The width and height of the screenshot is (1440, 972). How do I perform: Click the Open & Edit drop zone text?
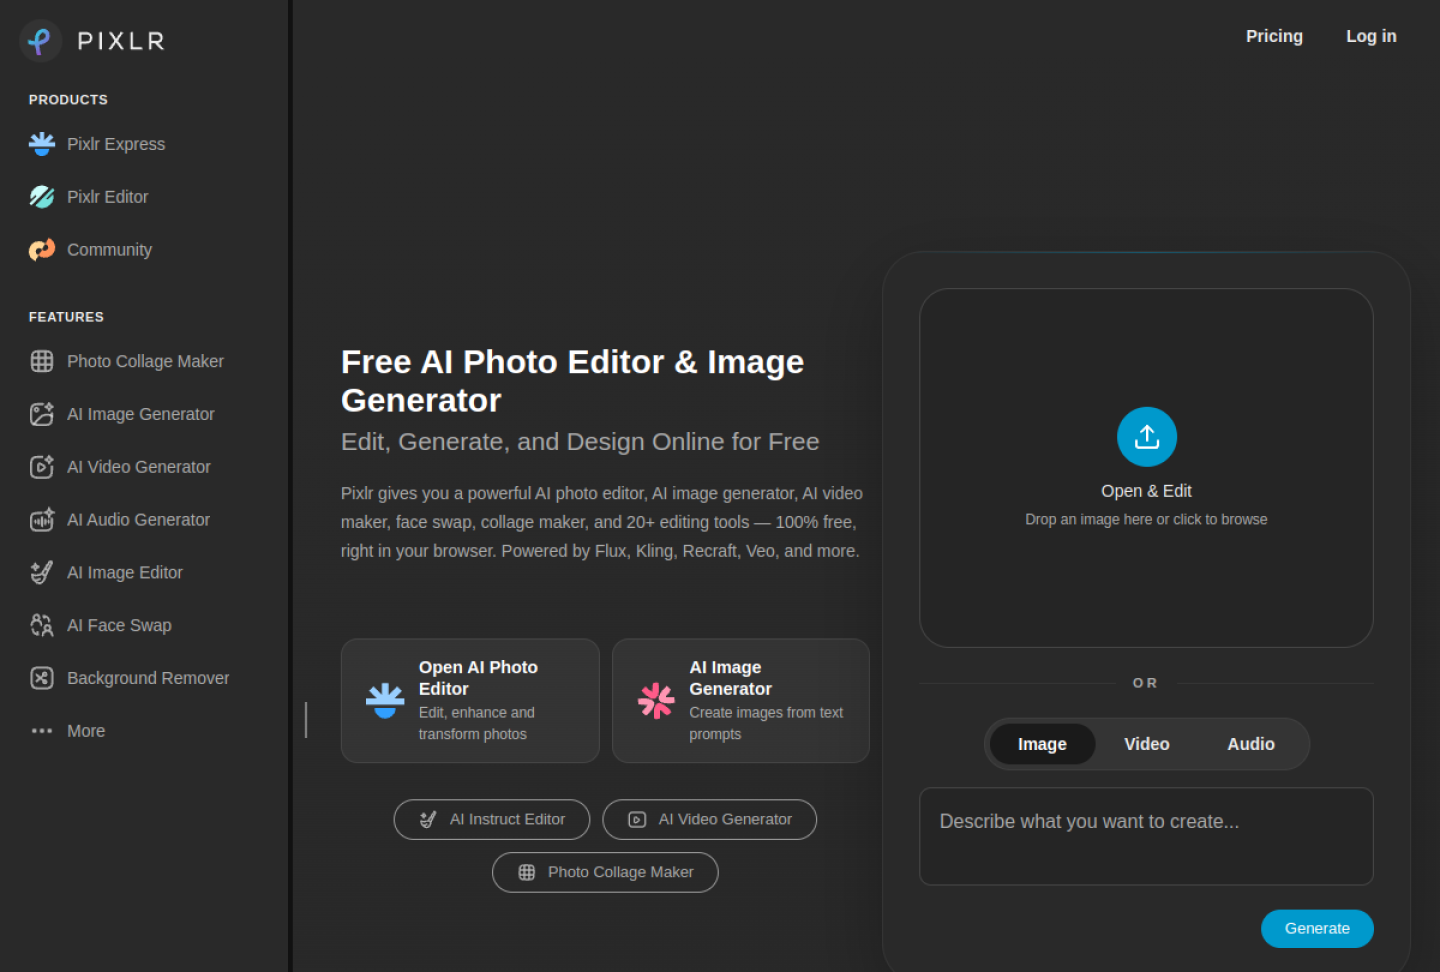click(1146, 491)
